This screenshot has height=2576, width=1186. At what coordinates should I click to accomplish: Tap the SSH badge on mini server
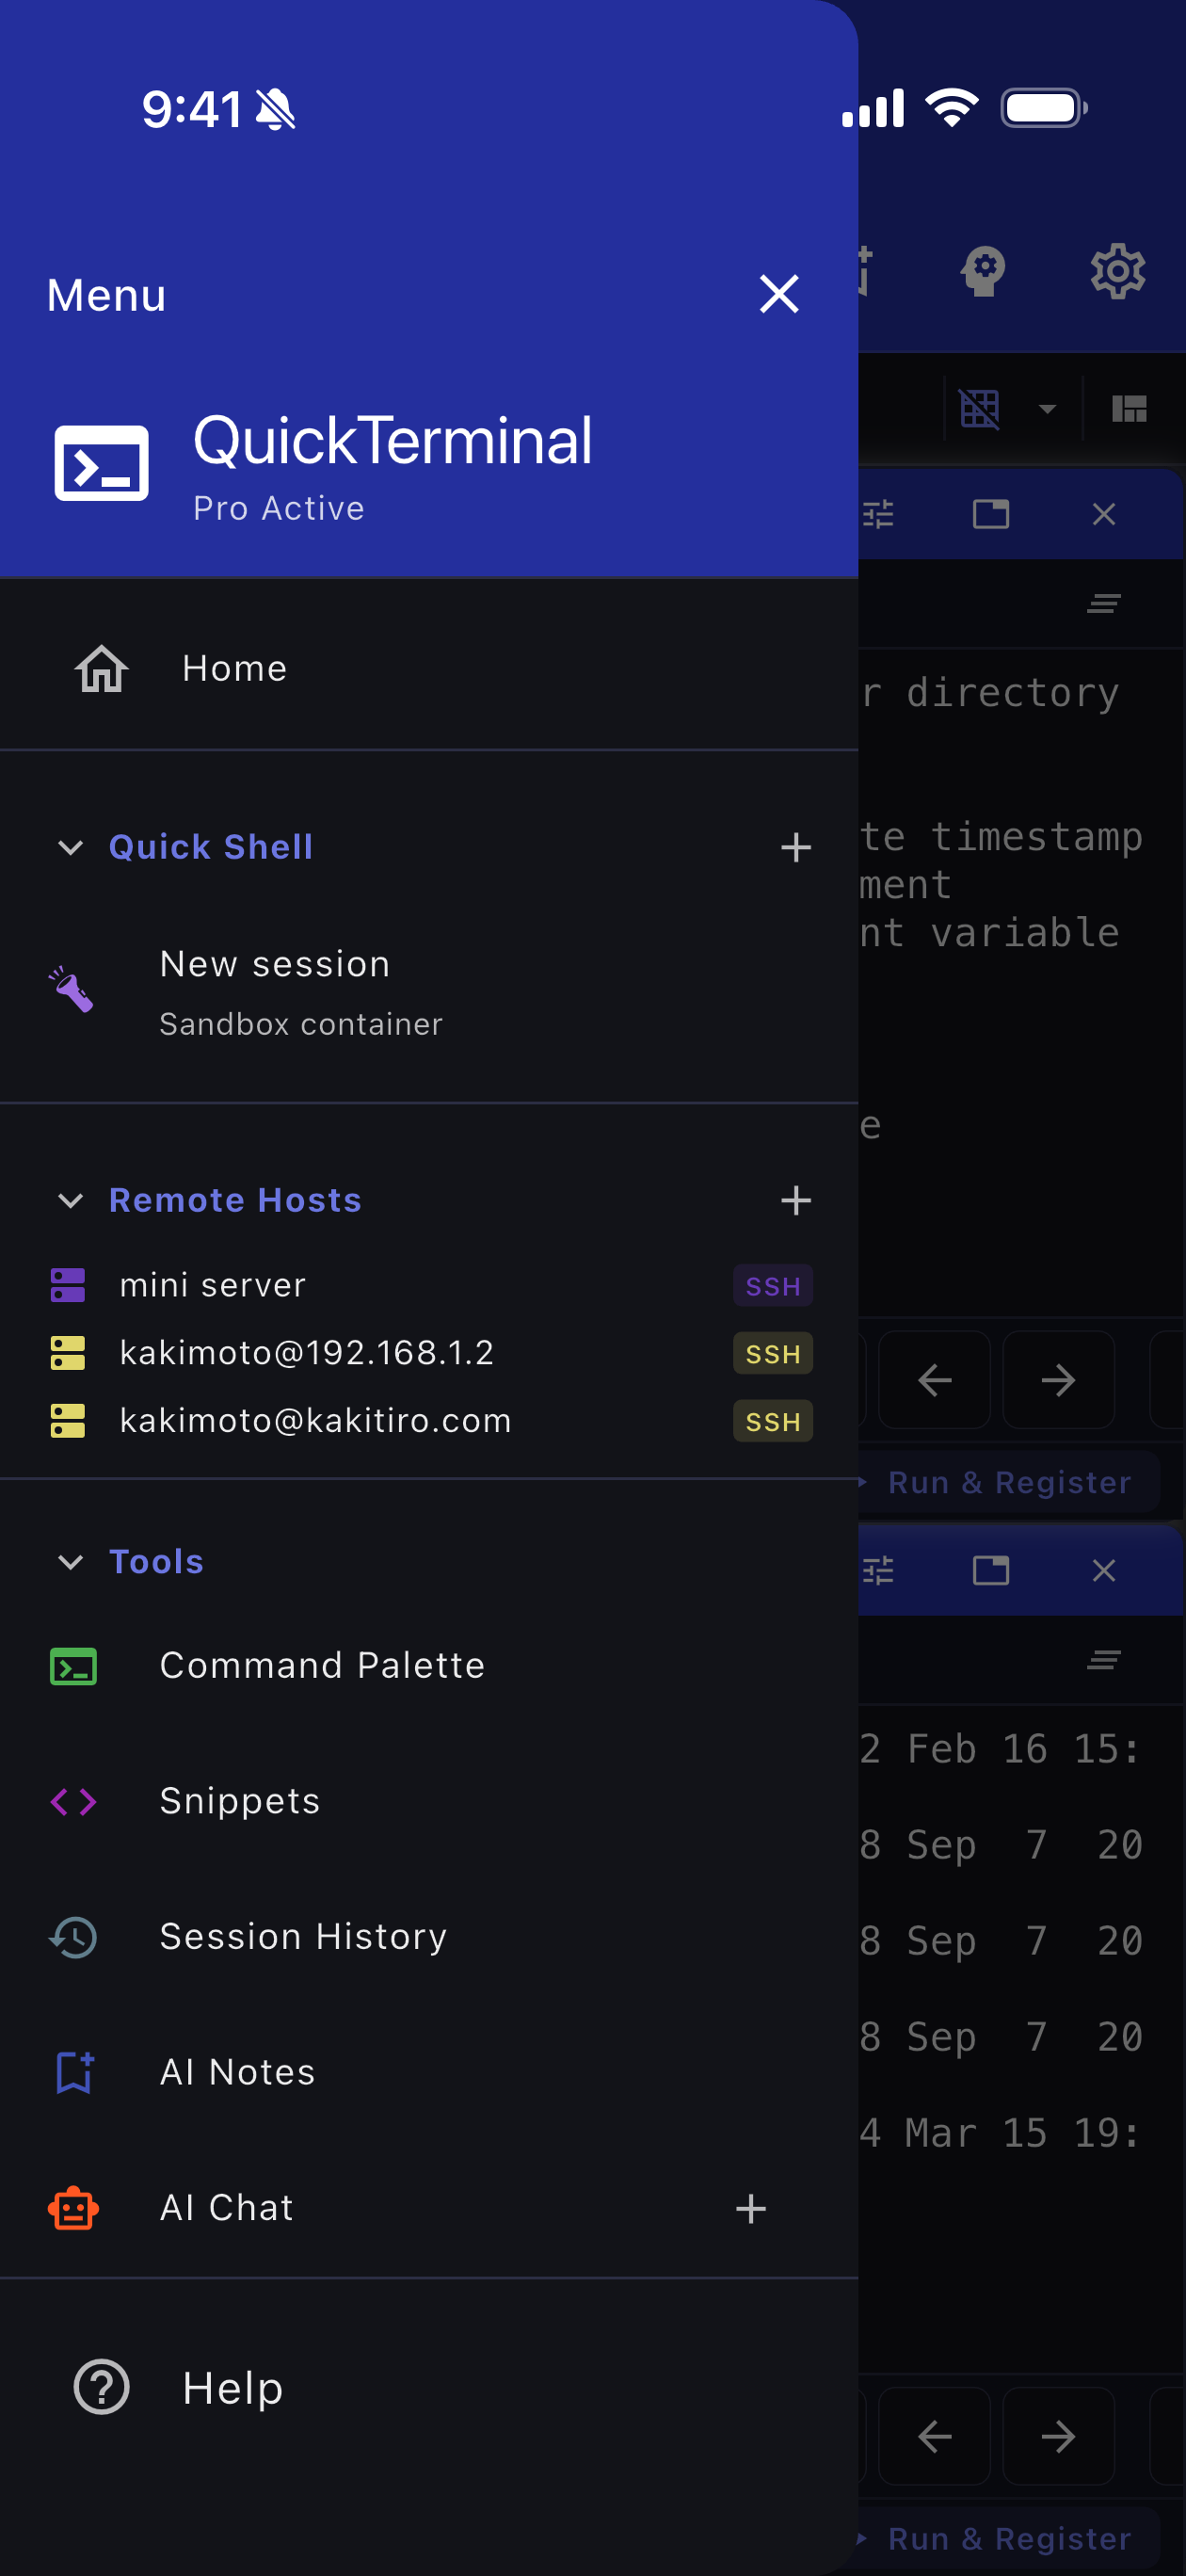pyautogui.click(x=773, y=1286)
